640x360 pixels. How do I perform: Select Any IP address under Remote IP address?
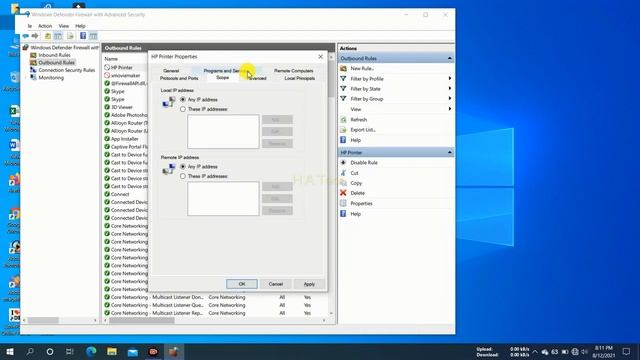(183, 167)
